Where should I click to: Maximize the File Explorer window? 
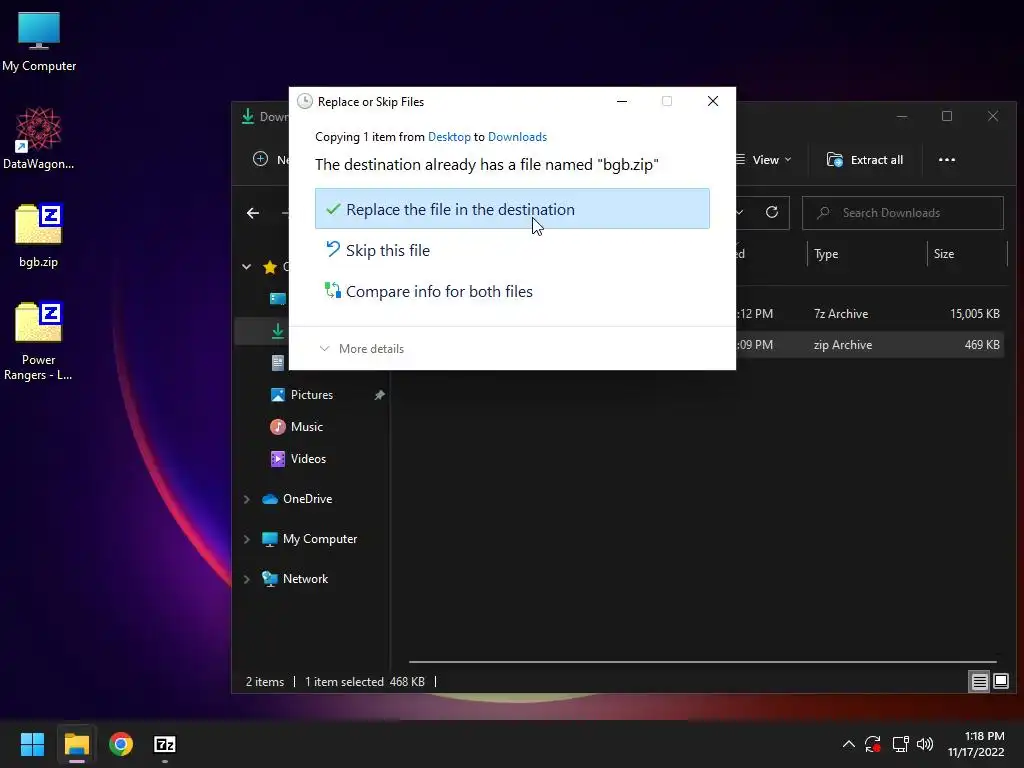947,116
